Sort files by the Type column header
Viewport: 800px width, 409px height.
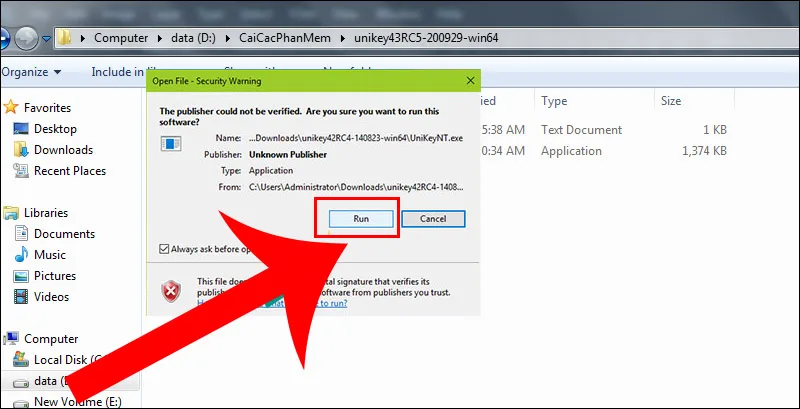point(554,101)
